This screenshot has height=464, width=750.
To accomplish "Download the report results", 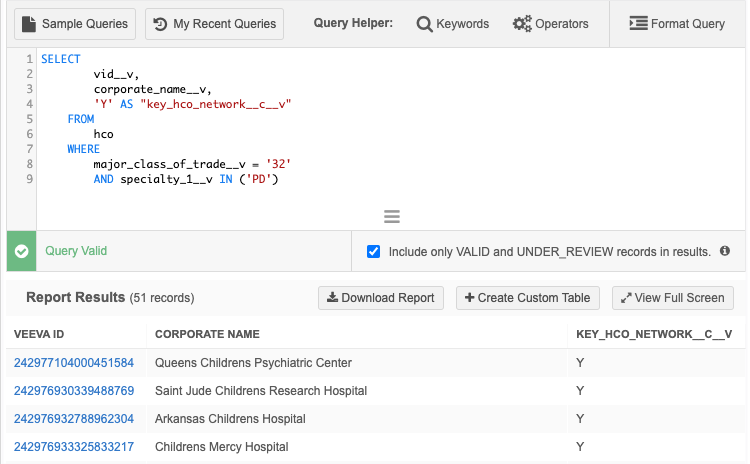I will coord(381,298).
